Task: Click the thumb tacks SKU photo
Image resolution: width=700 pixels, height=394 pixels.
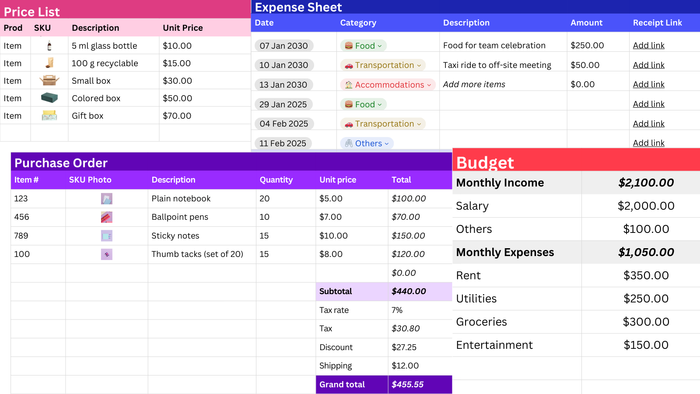Action: [x=106, y=254]
